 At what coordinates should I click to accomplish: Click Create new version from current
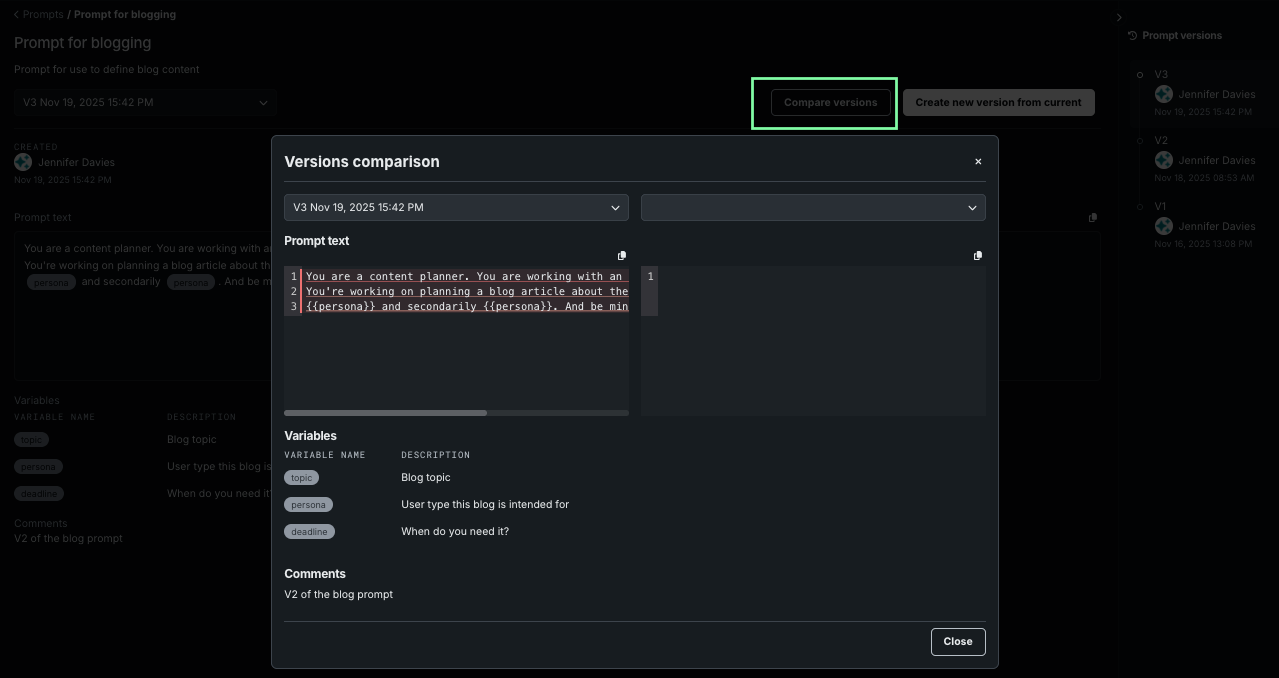tap(998, 102)
